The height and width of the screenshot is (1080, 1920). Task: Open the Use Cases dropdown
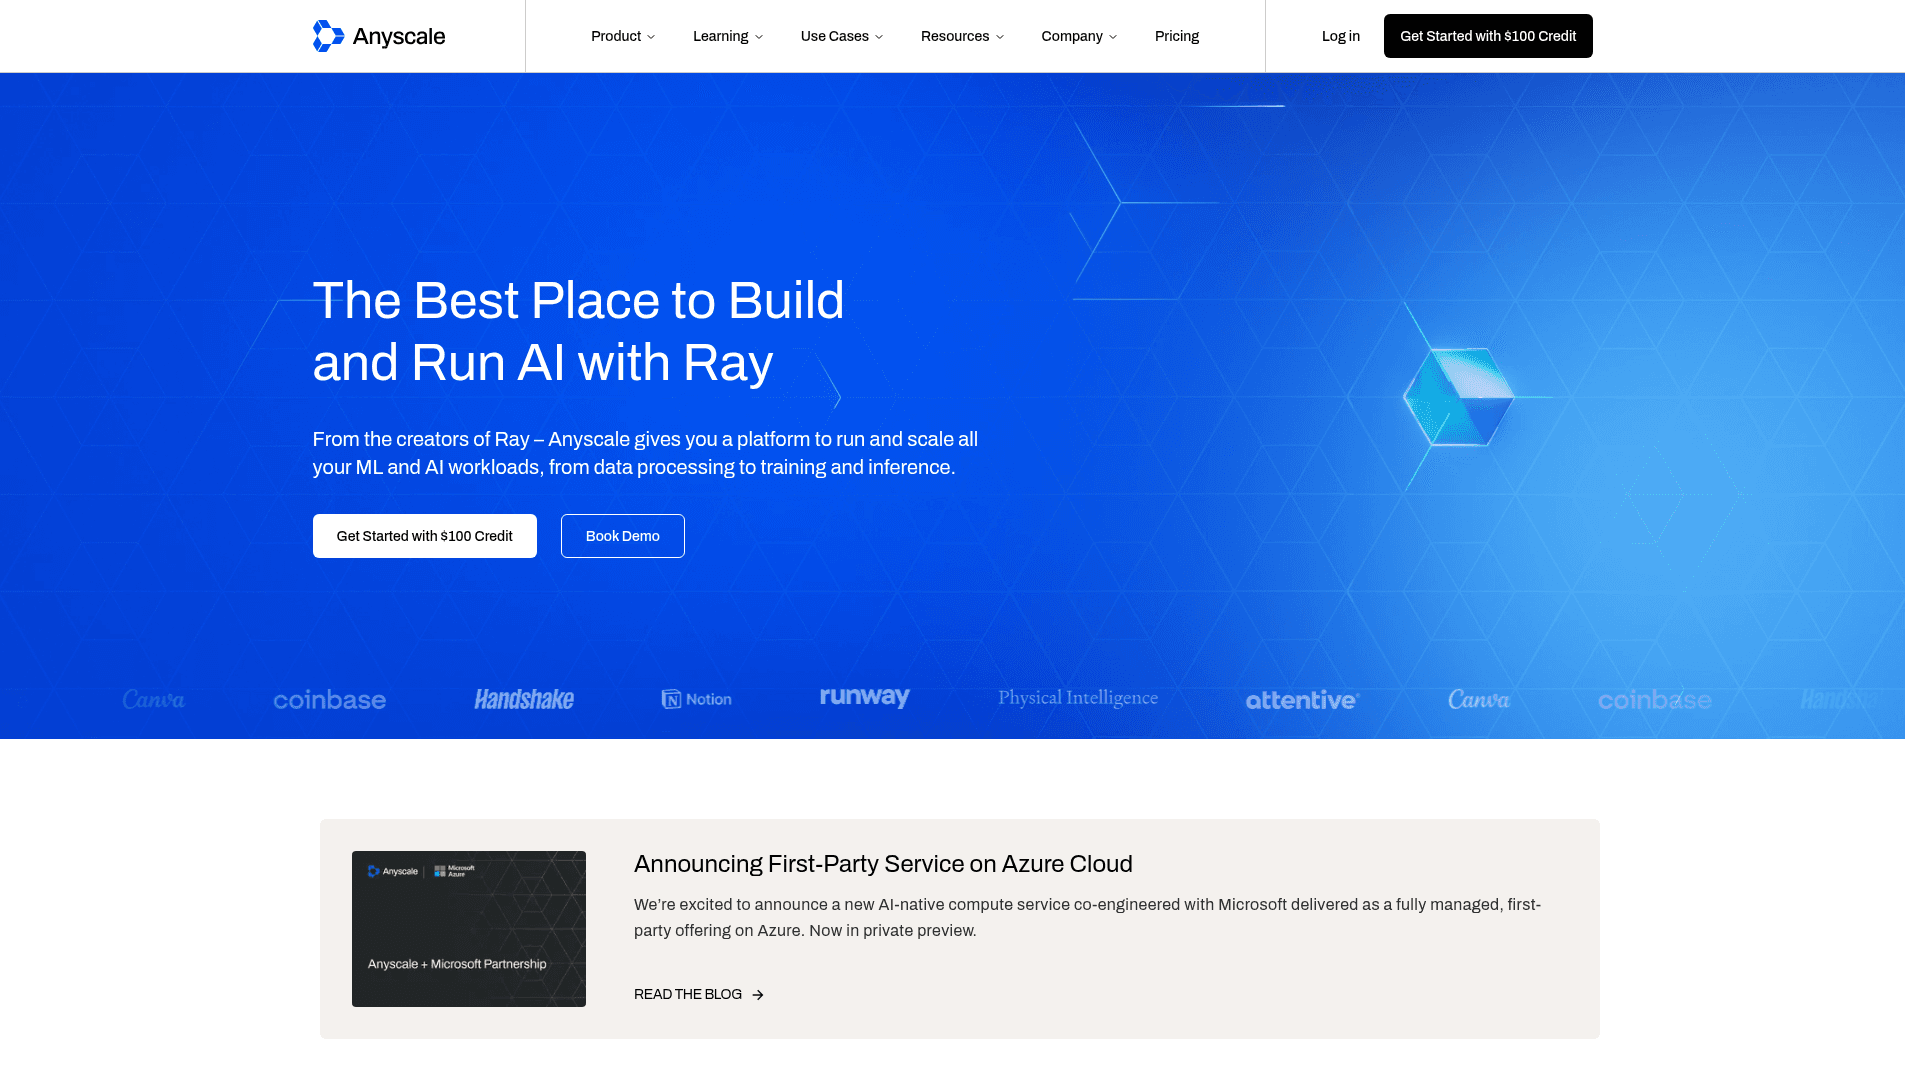(841, 36)
